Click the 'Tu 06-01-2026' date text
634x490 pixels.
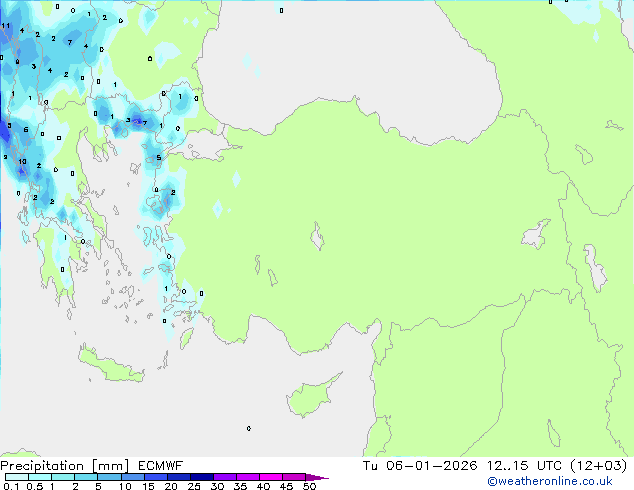(420, 466)
